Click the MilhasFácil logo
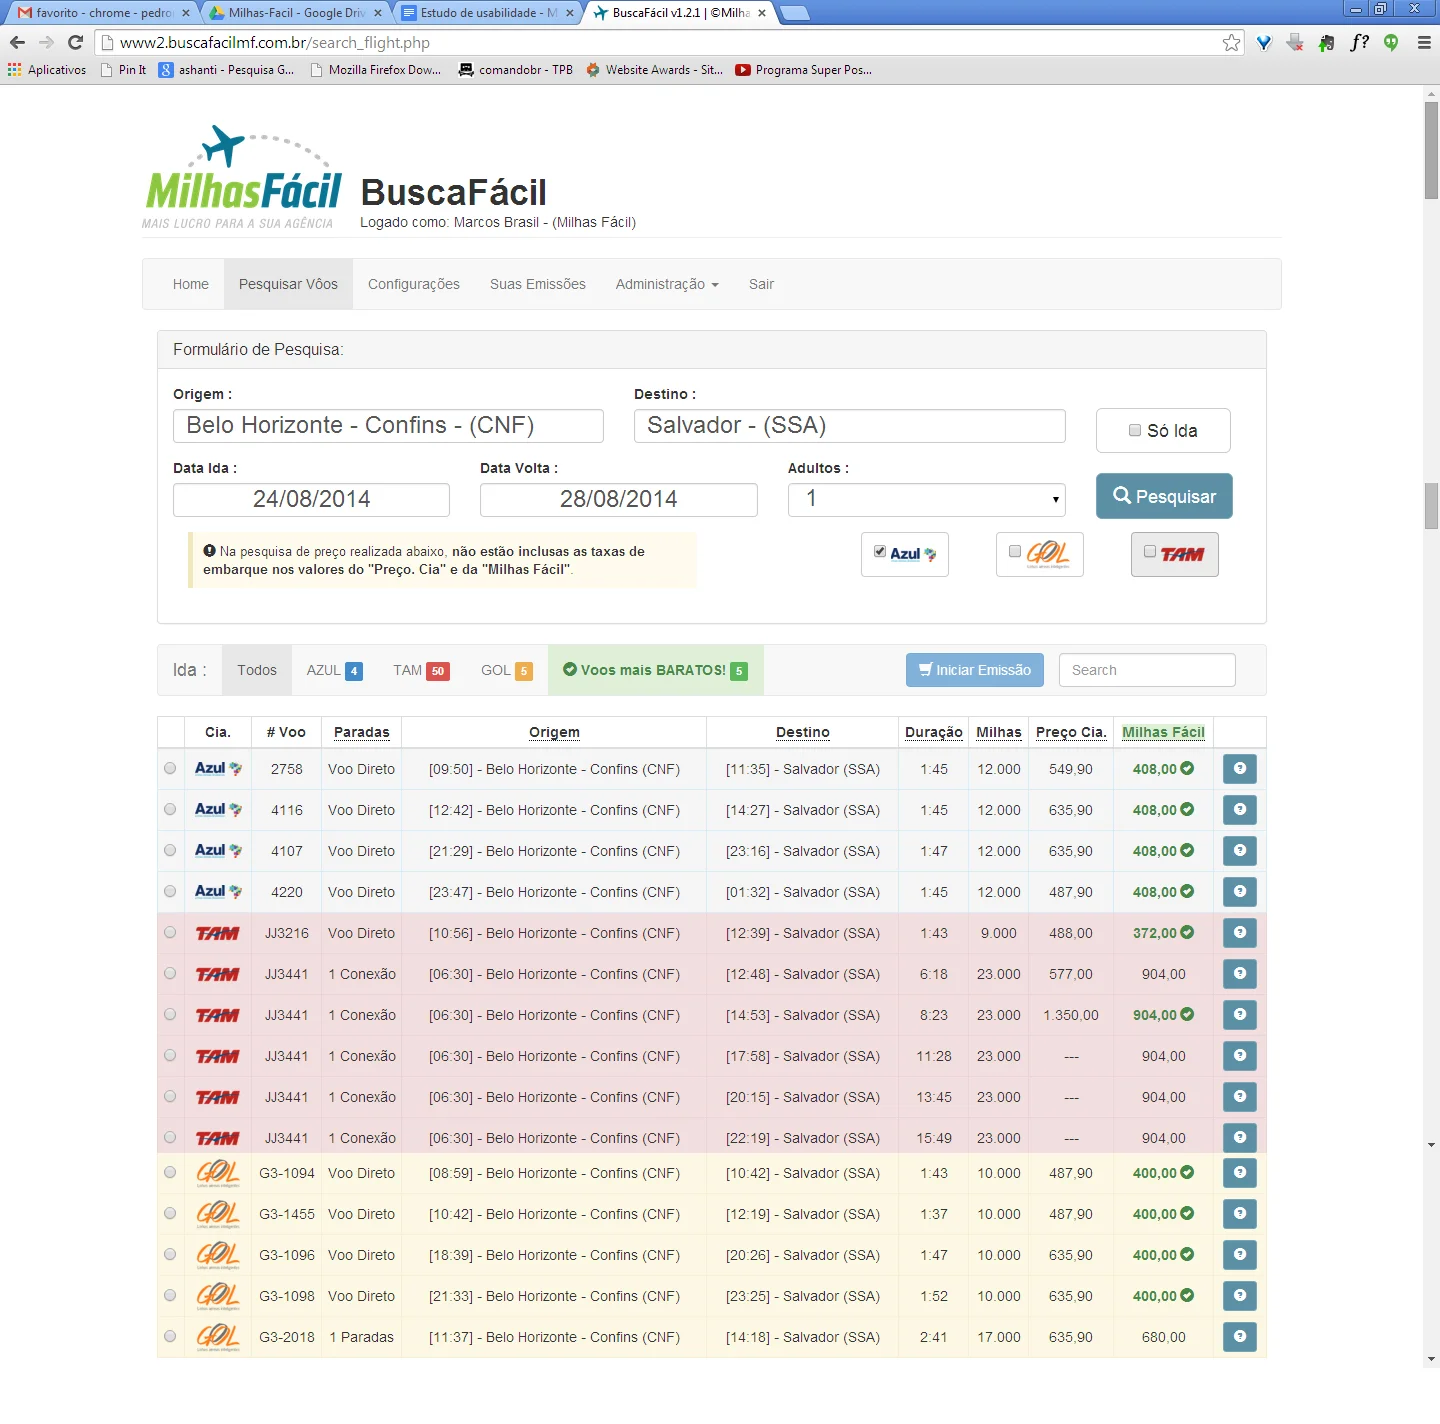This screenshot has height=1424, width=1440. (x=242, y=177)
